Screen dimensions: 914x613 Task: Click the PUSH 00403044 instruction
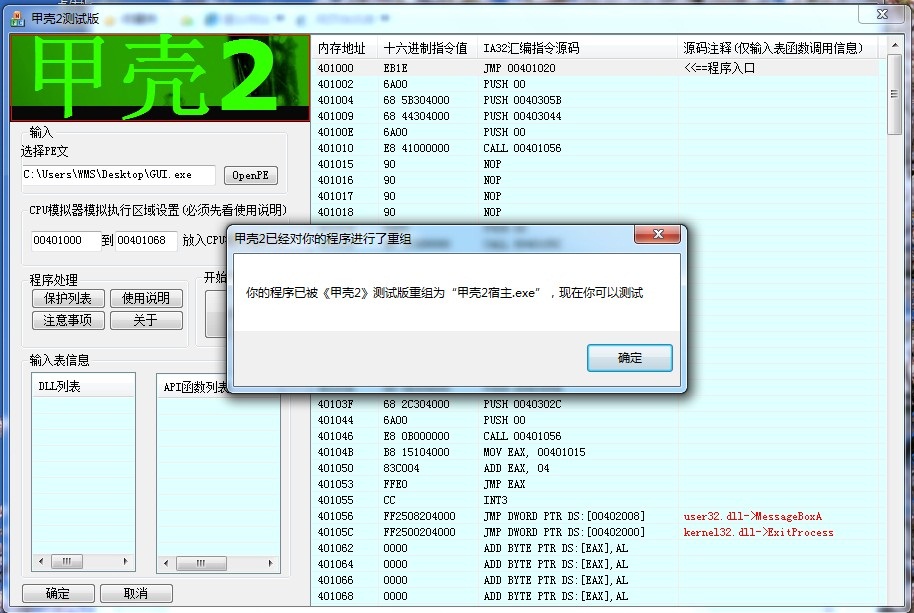pyautogui.click(x=522, y=116)
